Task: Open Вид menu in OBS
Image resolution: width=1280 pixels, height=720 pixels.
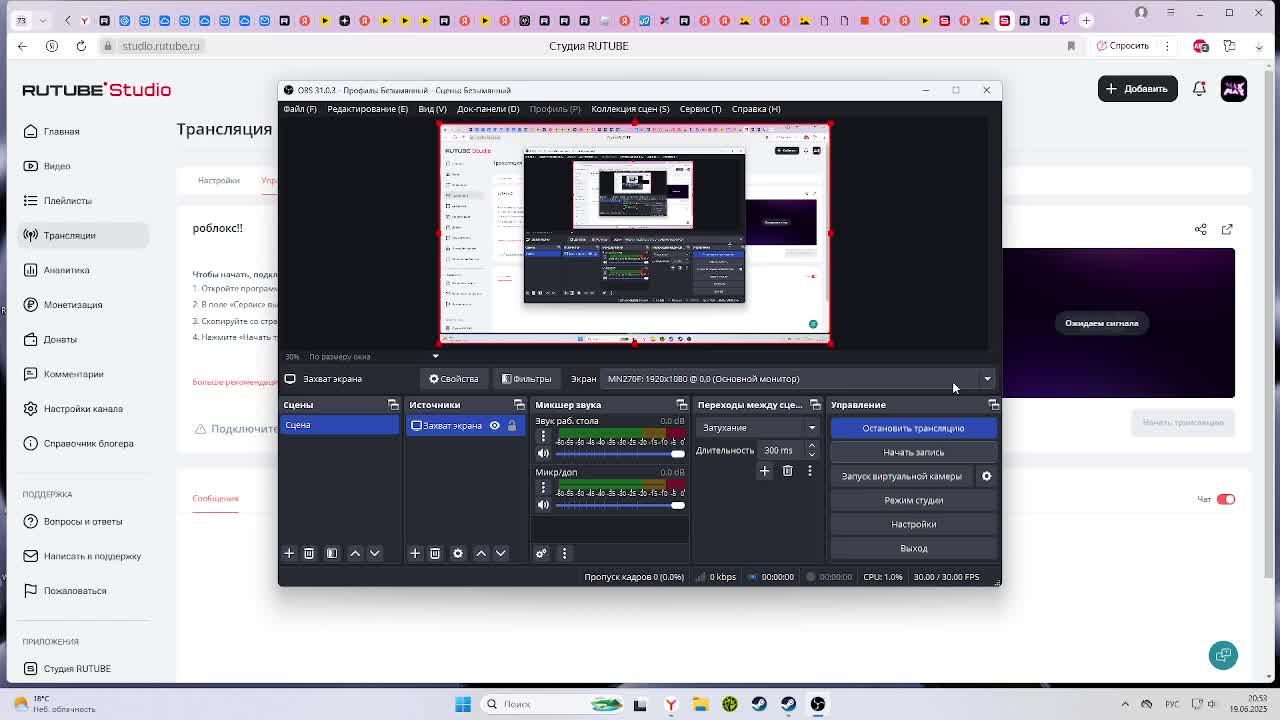Action: pyautogui.click(x=432, y=109)
